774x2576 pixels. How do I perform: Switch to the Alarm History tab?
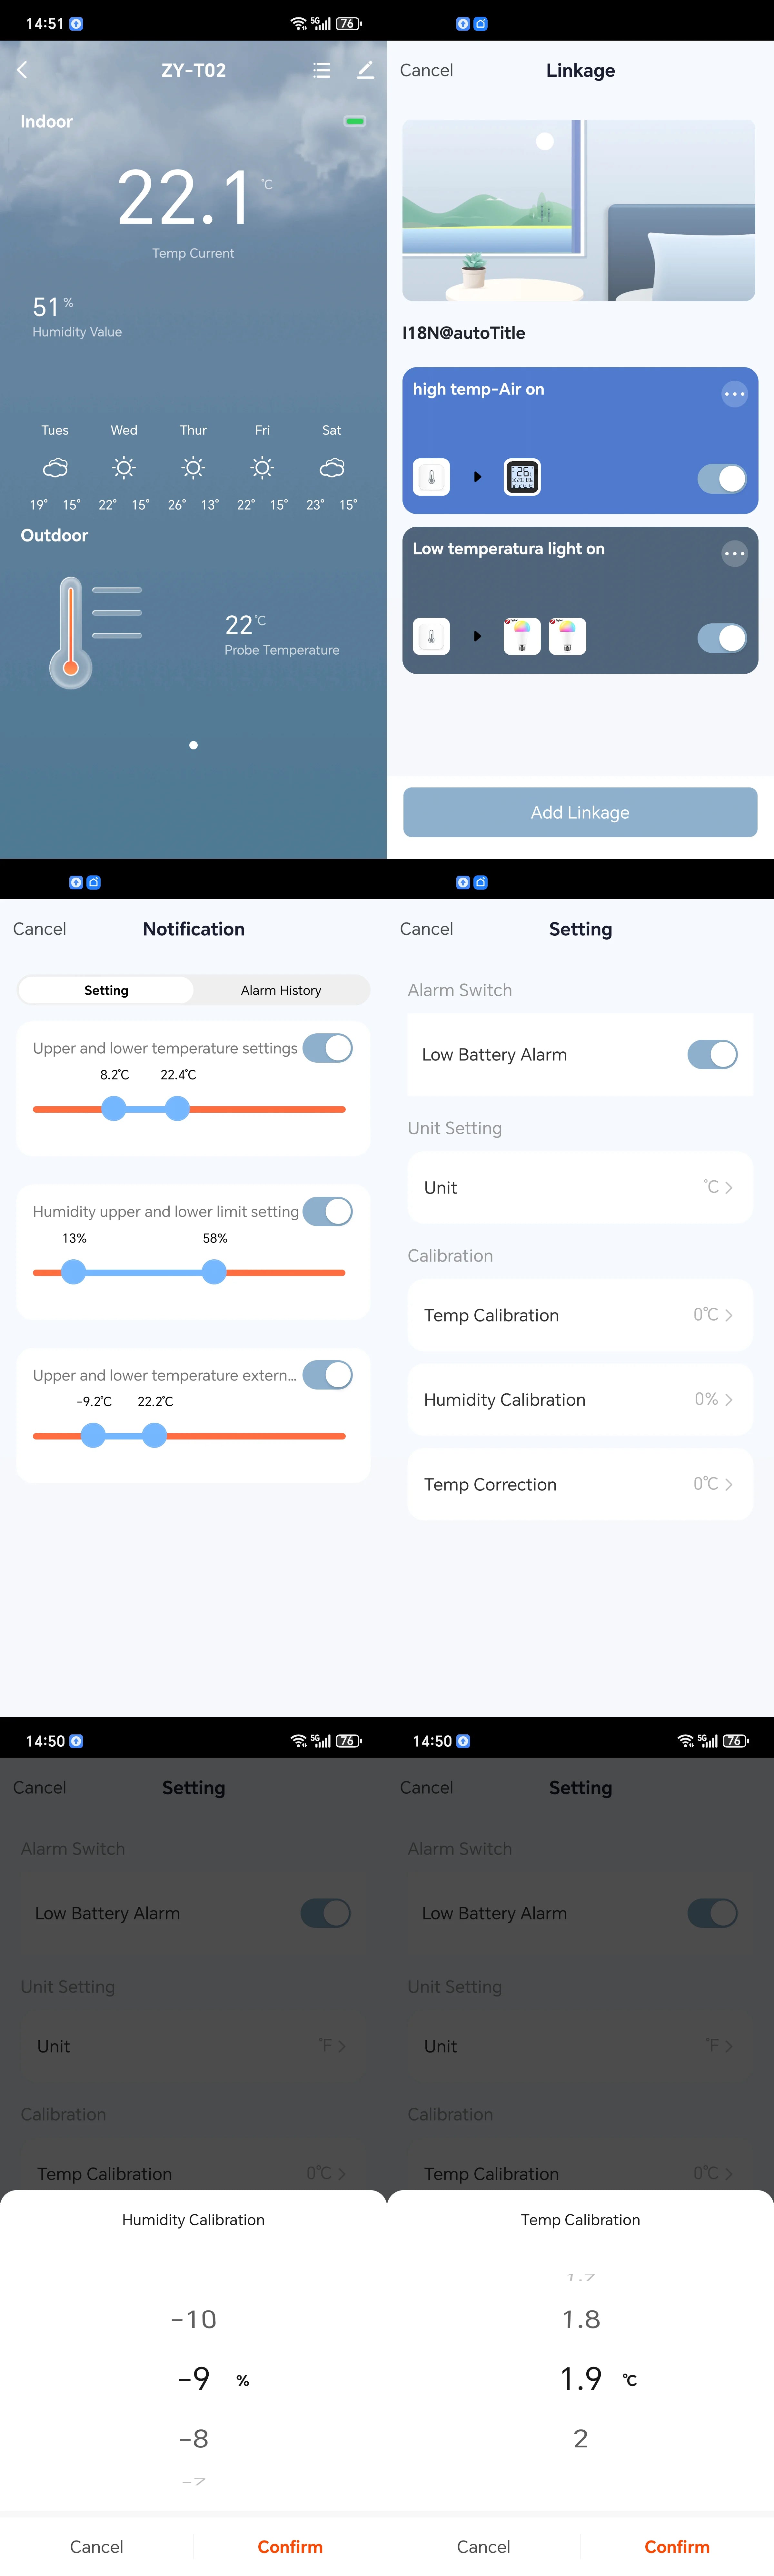281,990
